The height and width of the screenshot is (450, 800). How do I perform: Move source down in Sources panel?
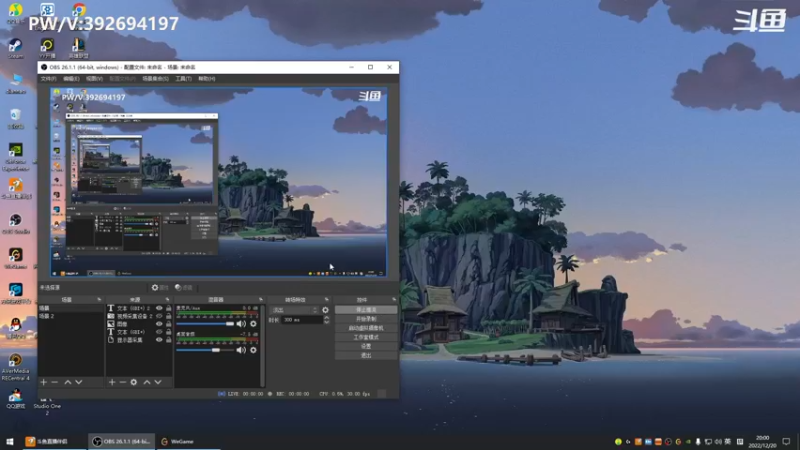(x=158, y=382)
